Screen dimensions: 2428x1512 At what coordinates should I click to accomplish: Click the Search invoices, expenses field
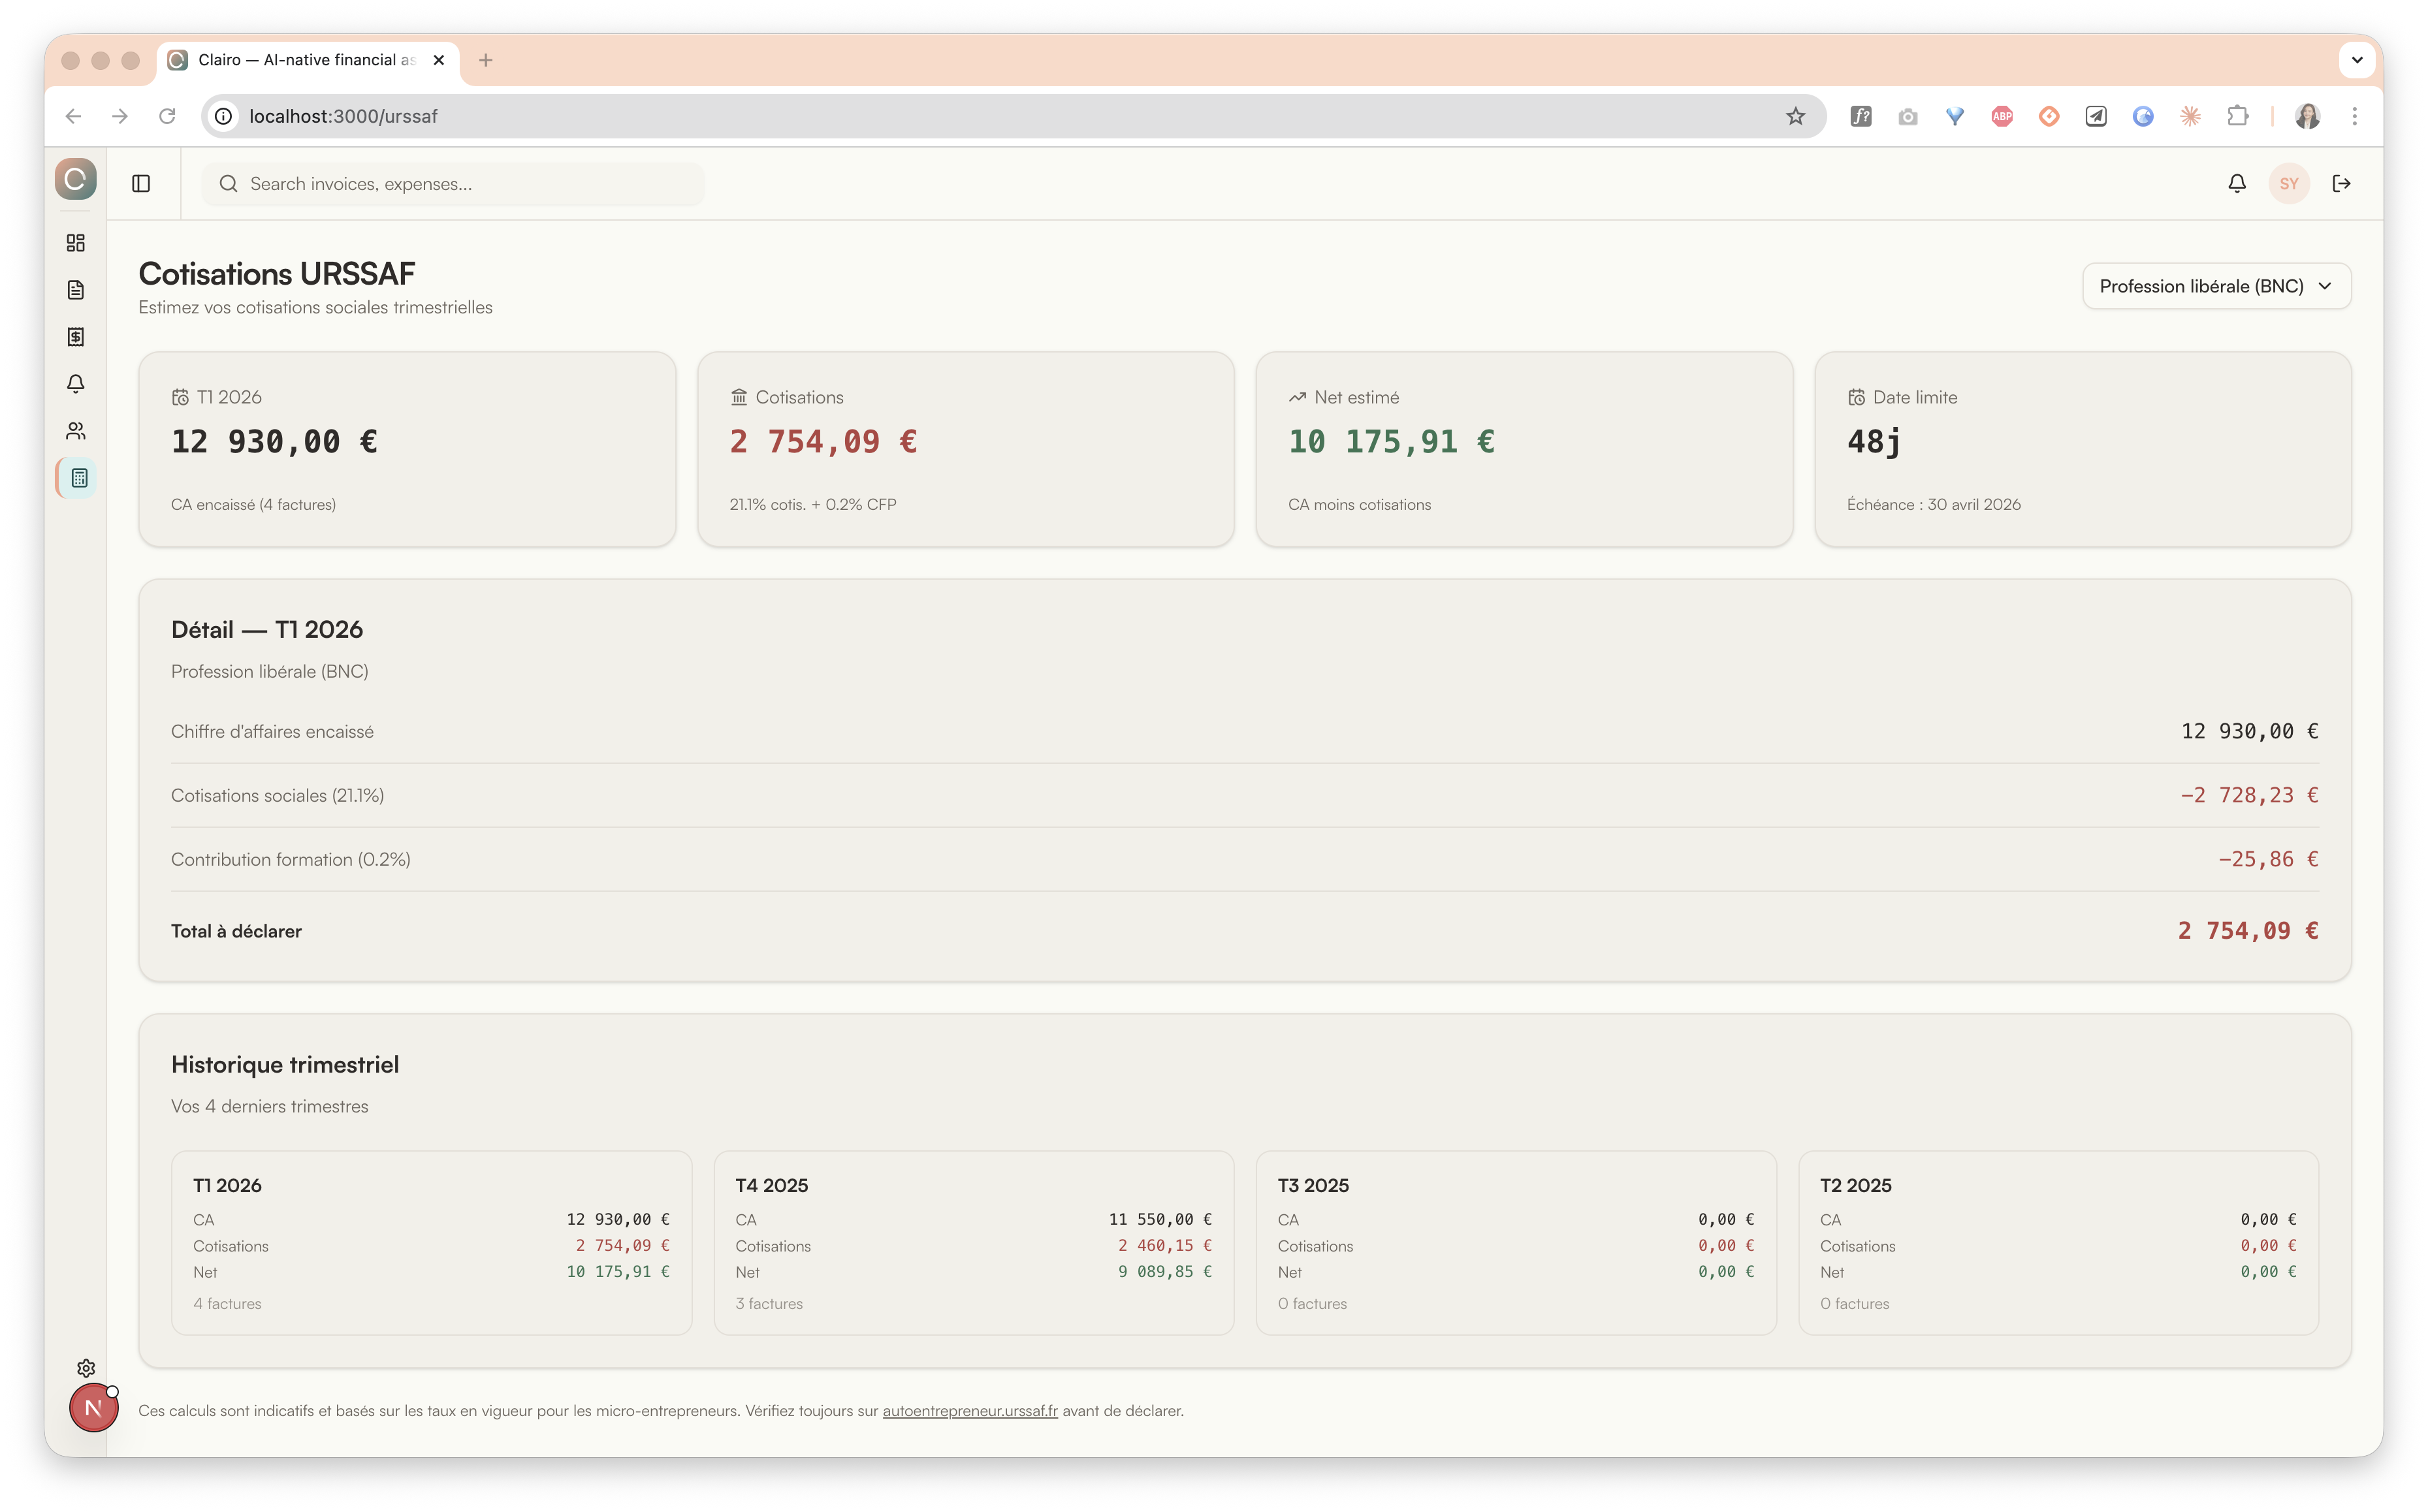[x=453, y=184]
